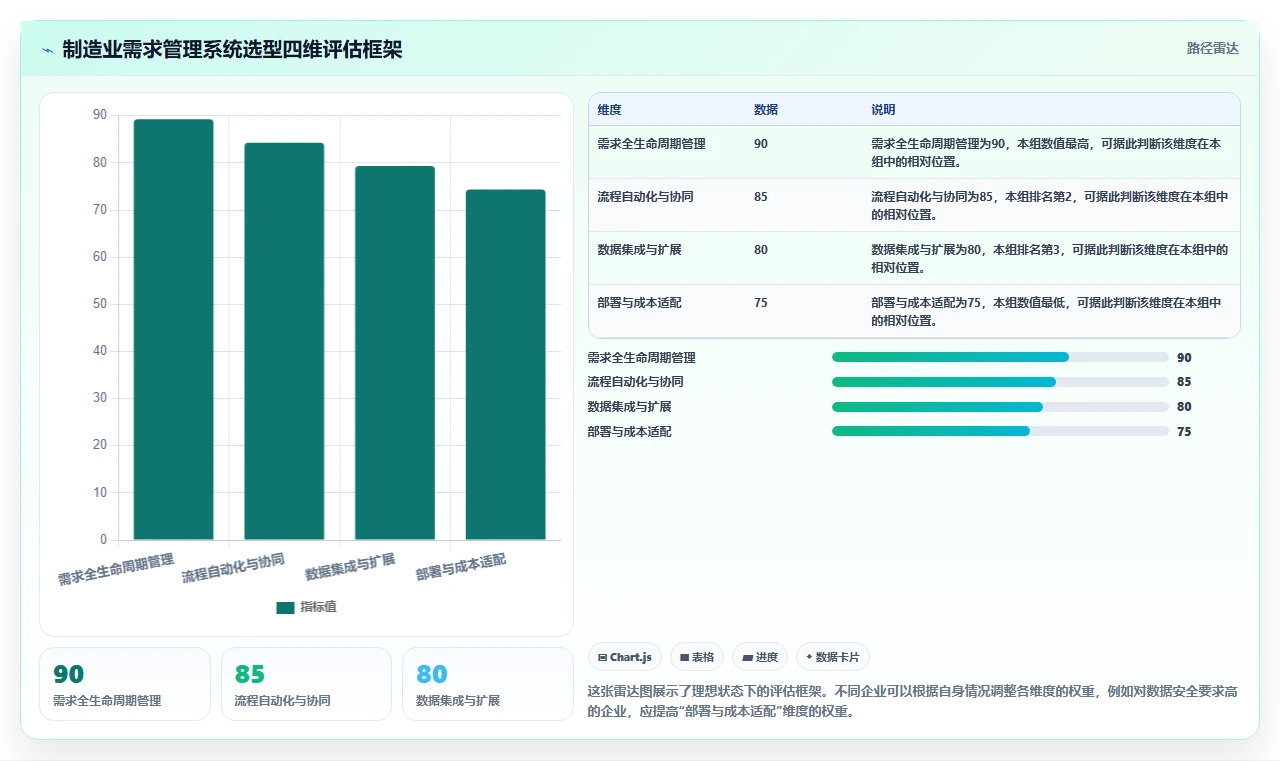The width and height of the screenshot is (1280, 761).
Task: Click the 部署与成本适配 progress bar showing 75
Action: pos(1000,431)
